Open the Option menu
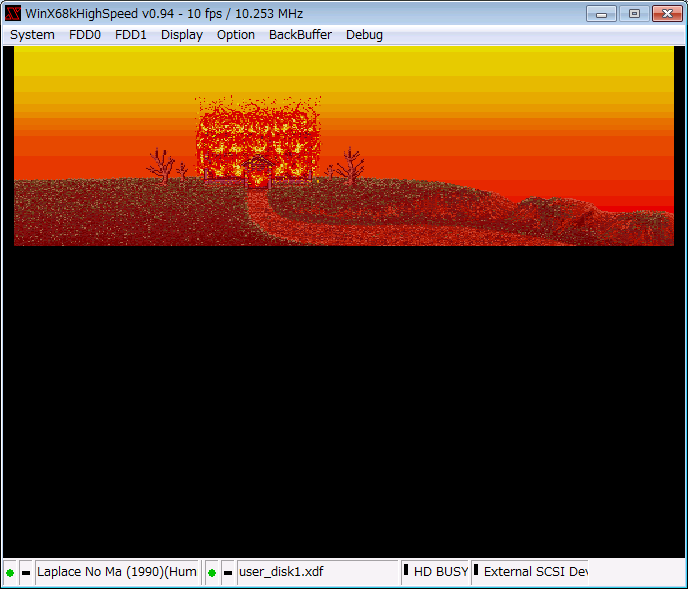Image resolution: width=688 pixels, height=589 pixels. coord(236,35)
